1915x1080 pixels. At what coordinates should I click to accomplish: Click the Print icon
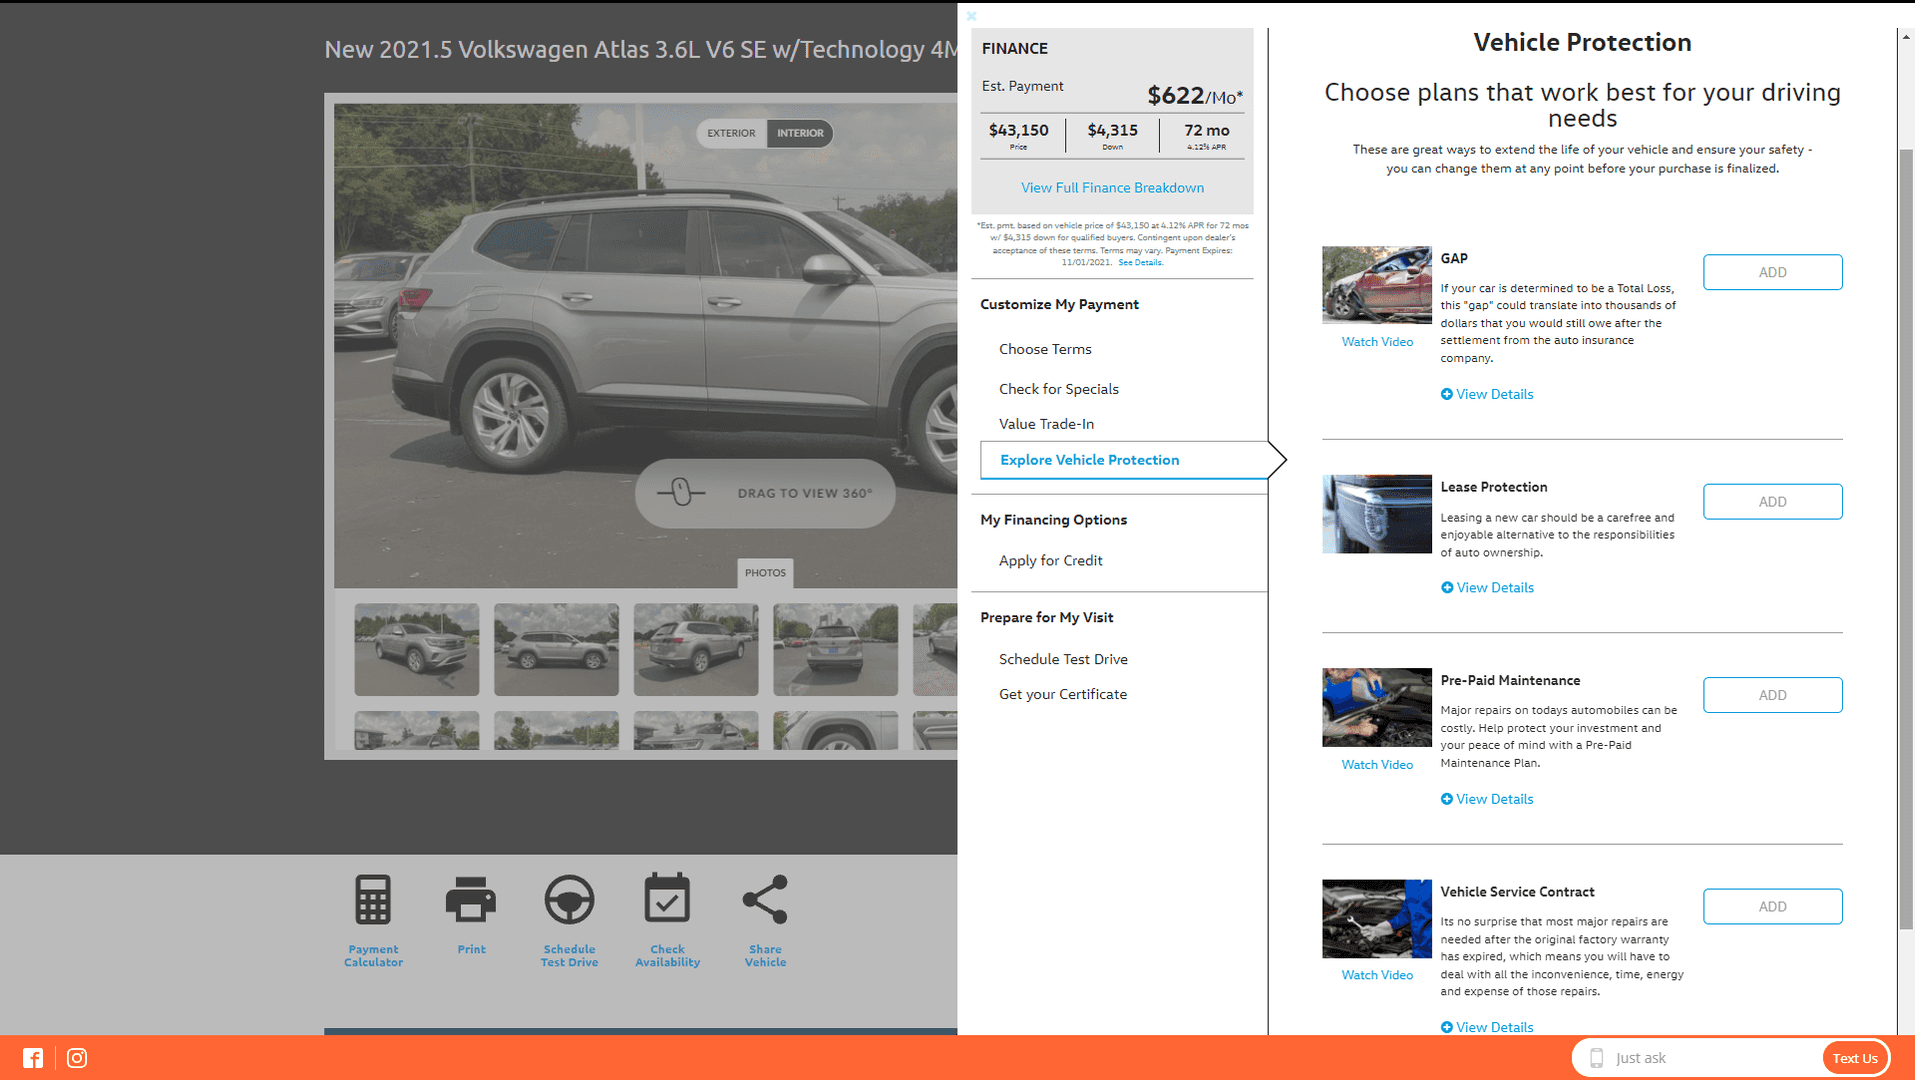pos(471,899)
